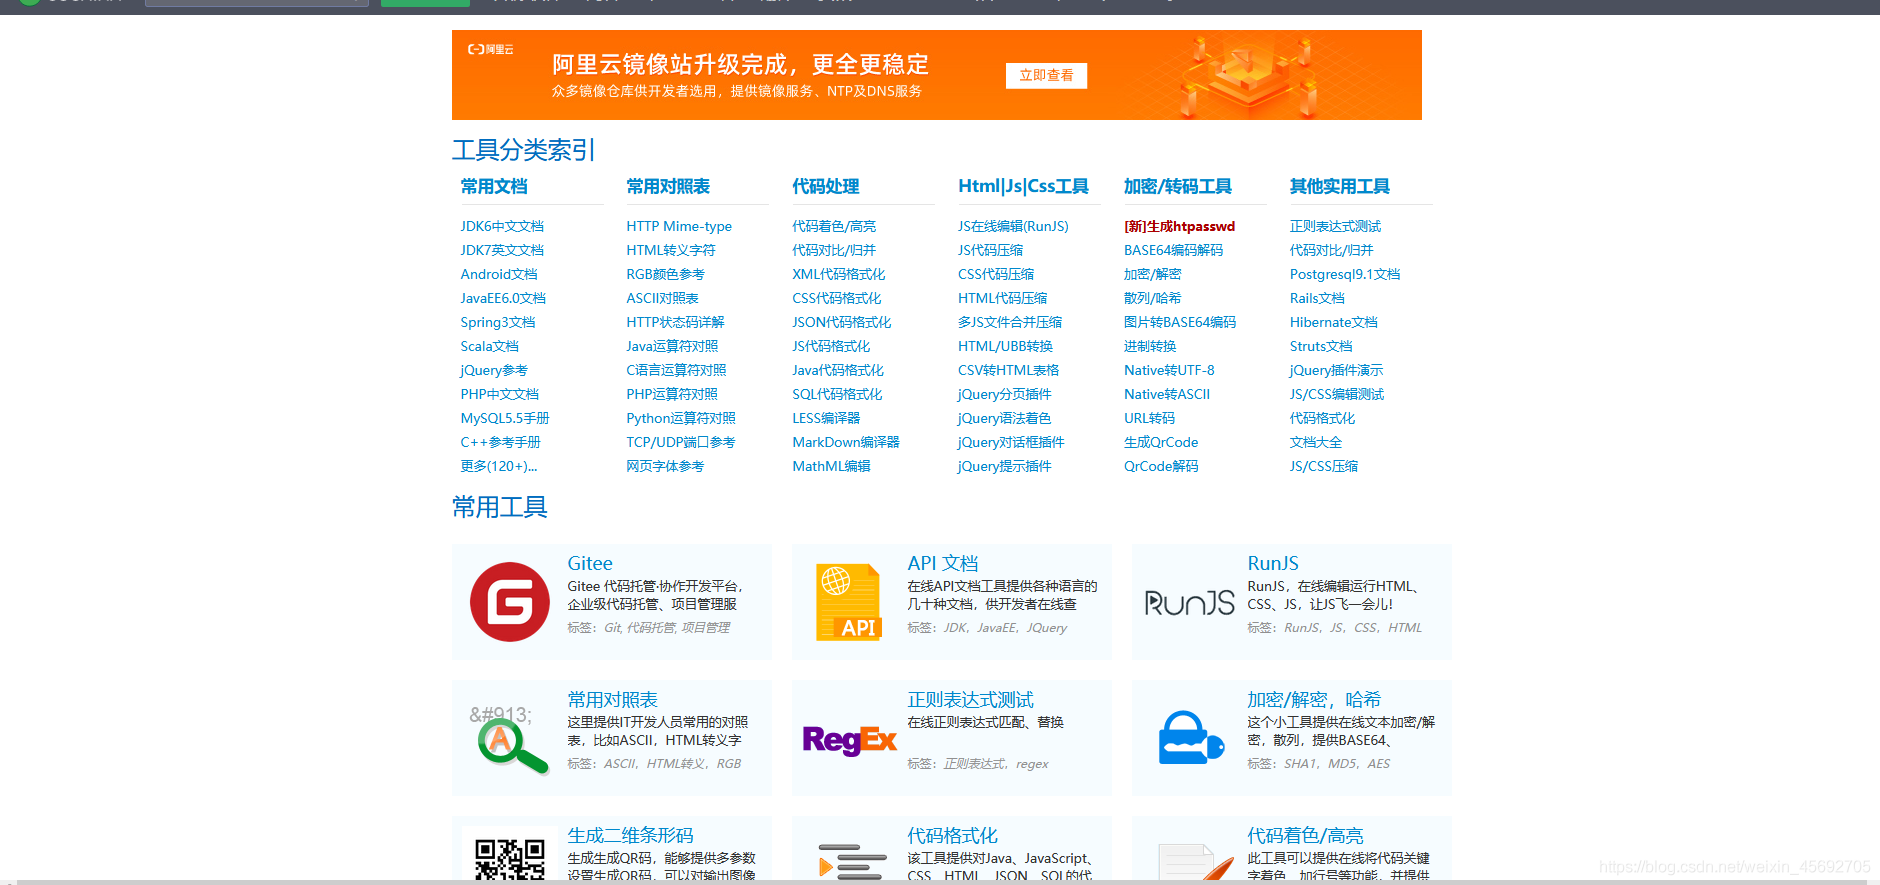Open JS/CSS压缩 link
Viewport: 1880px width, 885px height.
1324,466
